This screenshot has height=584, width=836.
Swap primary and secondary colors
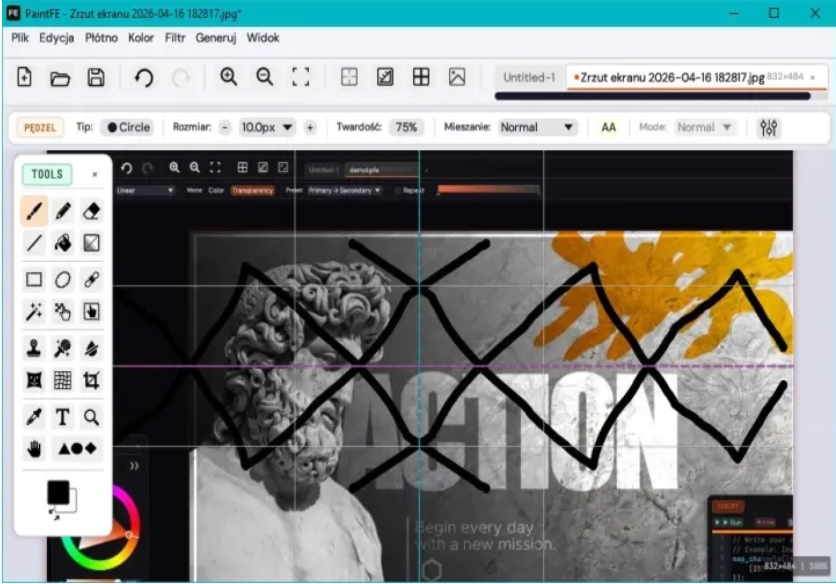[x=54, y=514]
